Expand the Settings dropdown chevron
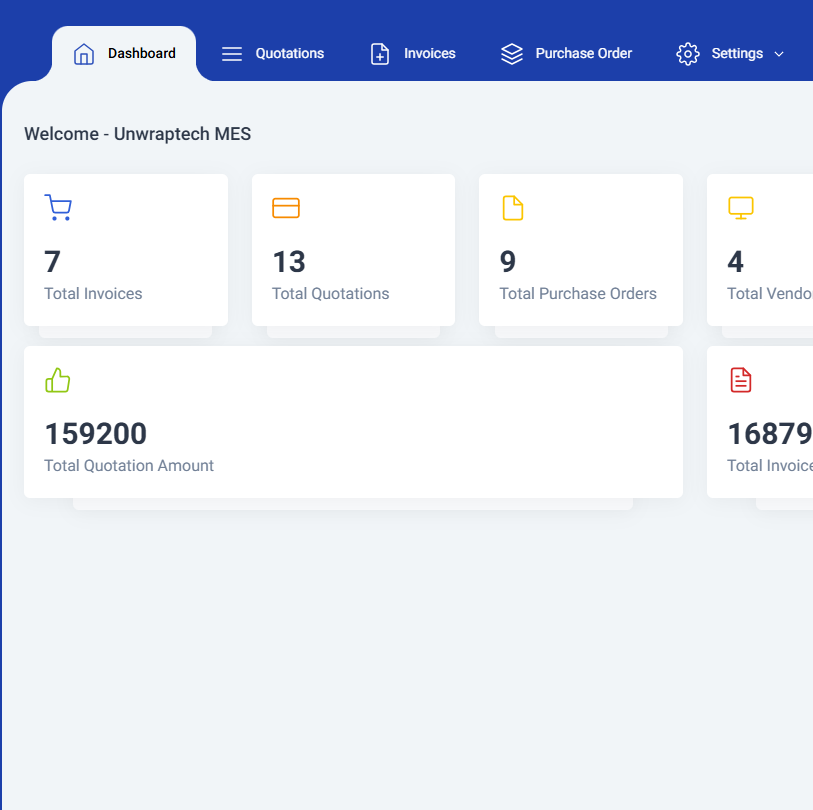813x810 pixels. point(780,54)
